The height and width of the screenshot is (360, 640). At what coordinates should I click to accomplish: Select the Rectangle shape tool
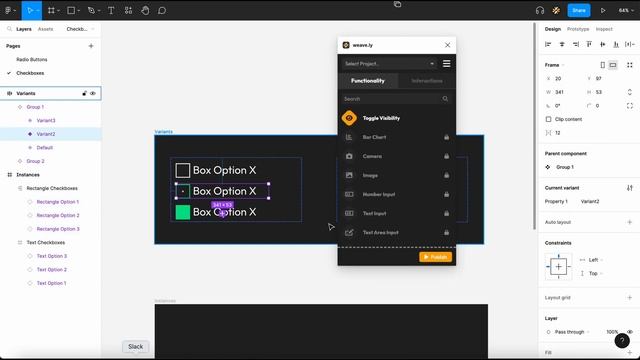71,11
